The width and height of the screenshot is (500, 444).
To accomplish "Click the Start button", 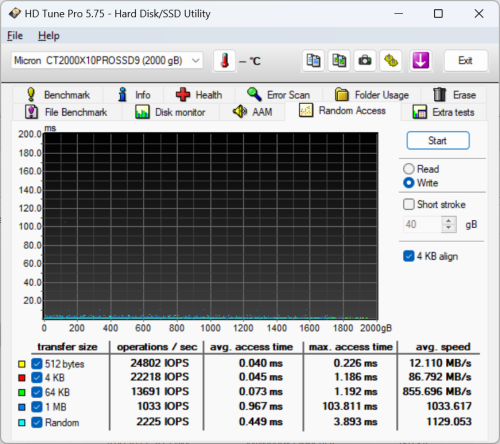I will pos(438,141).
